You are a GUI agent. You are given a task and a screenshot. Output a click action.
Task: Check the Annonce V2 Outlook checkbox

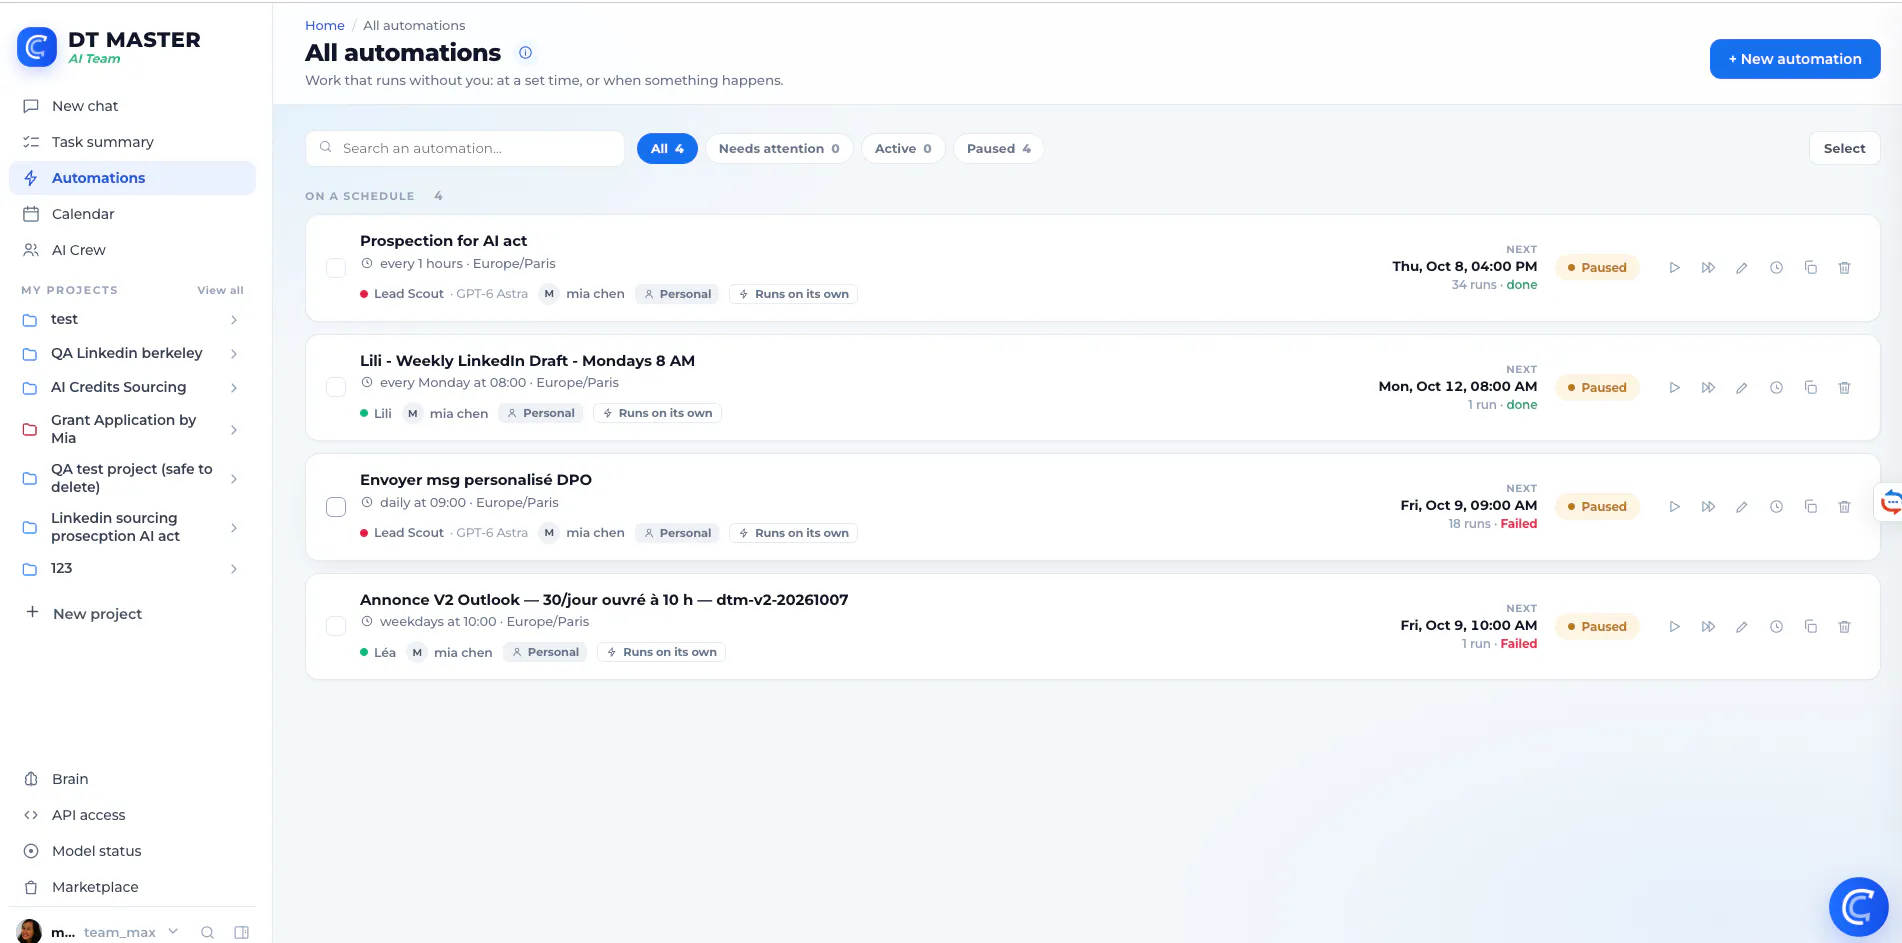pos(336,626)
